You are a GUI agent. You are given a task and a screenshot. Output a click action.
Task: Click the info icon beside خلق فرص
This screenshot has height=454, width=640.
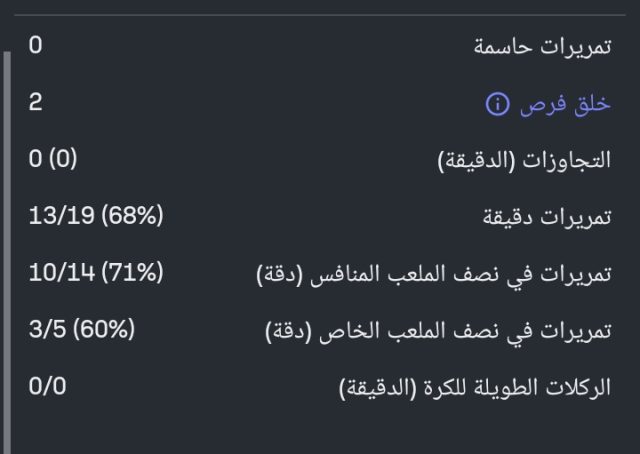pos(497,104)
